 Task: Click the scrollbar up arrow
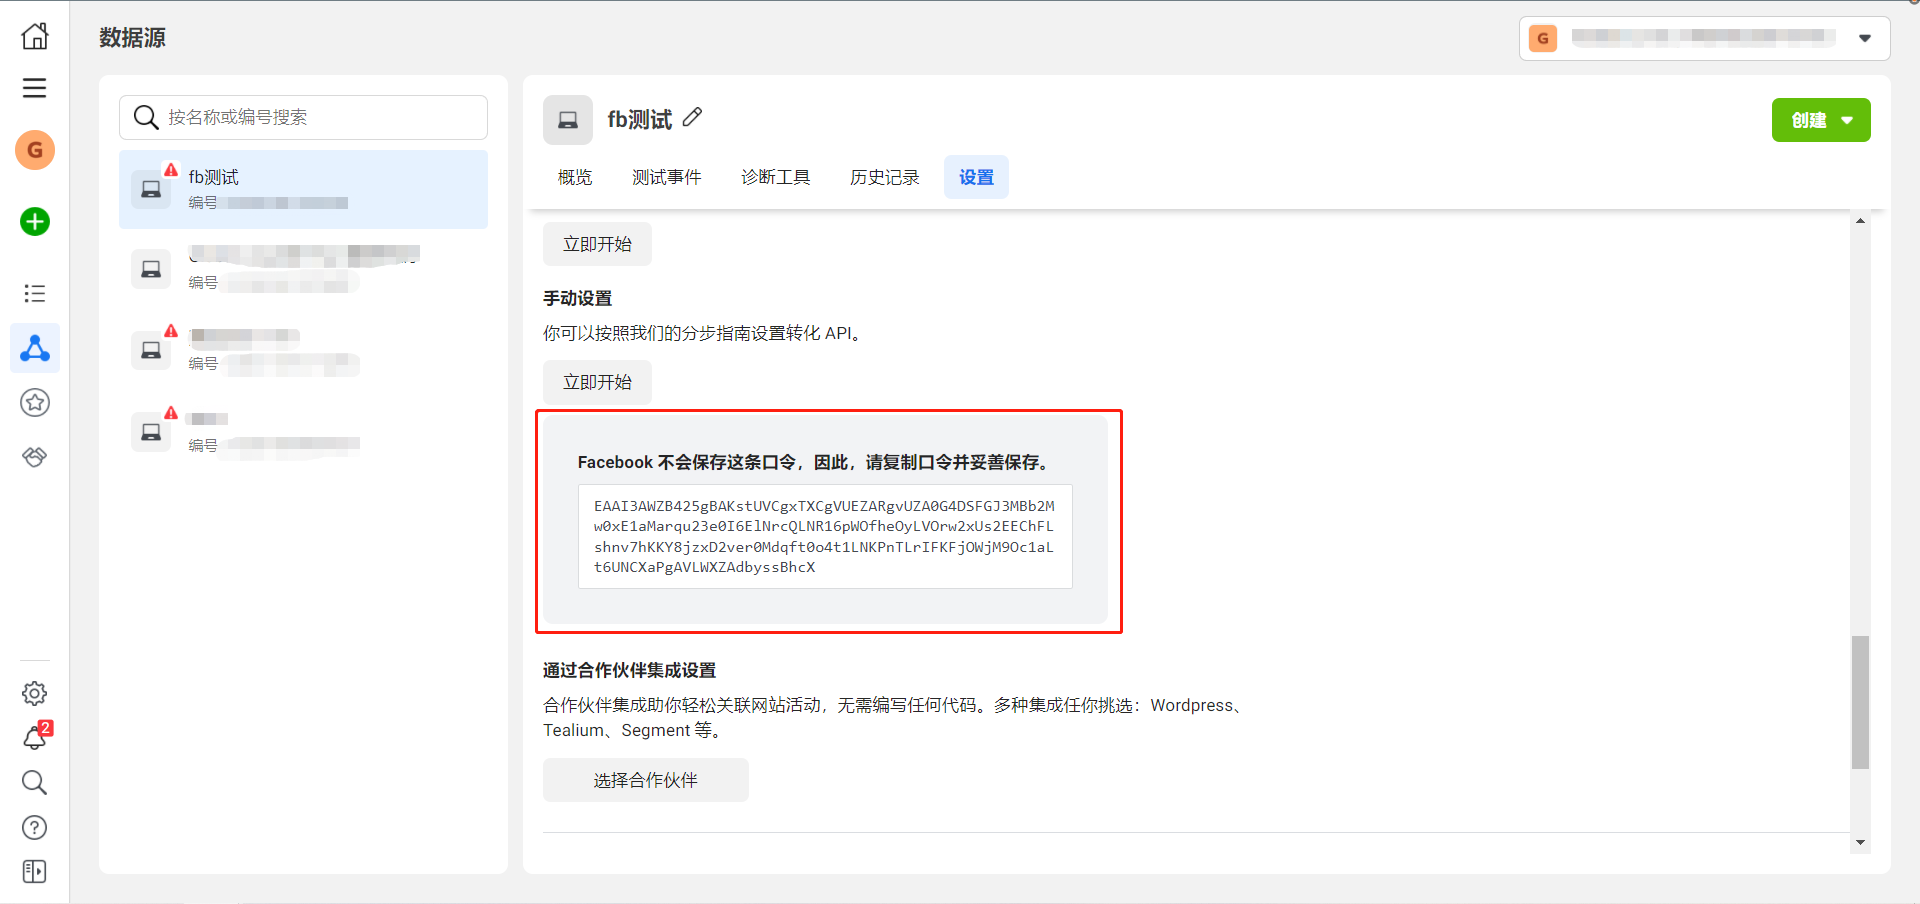pyautogui.click(x=1860, y=220)
